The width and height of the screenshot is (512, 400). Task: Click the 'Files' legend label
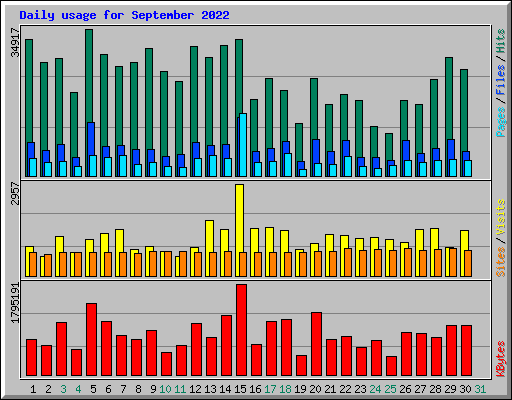[501, 80]
